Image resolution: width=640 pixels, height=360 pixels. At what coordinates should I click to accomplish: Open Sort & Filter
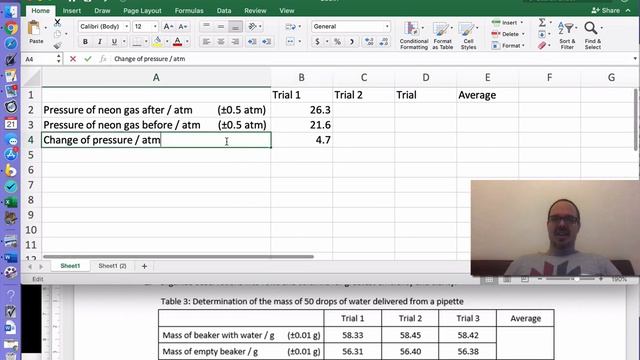point(567,36)
